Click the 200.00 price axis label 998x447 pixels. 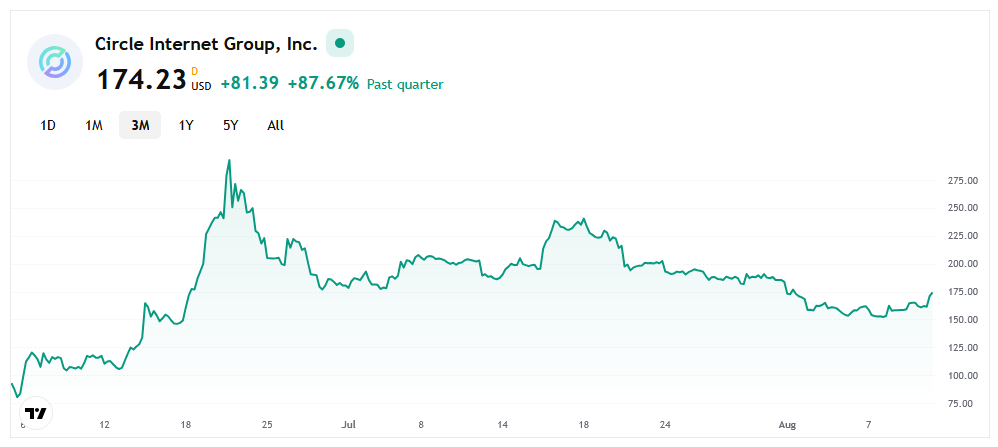coord(962,264)
